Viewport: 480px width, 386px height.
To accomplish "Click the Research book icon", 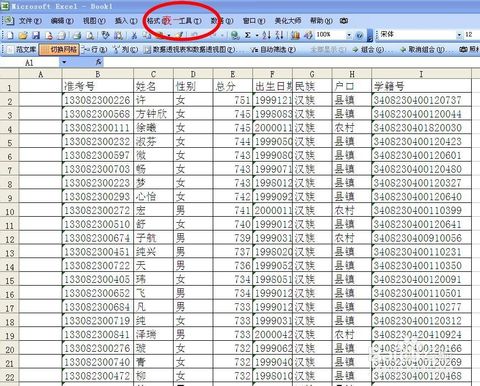I will (118, 35).
